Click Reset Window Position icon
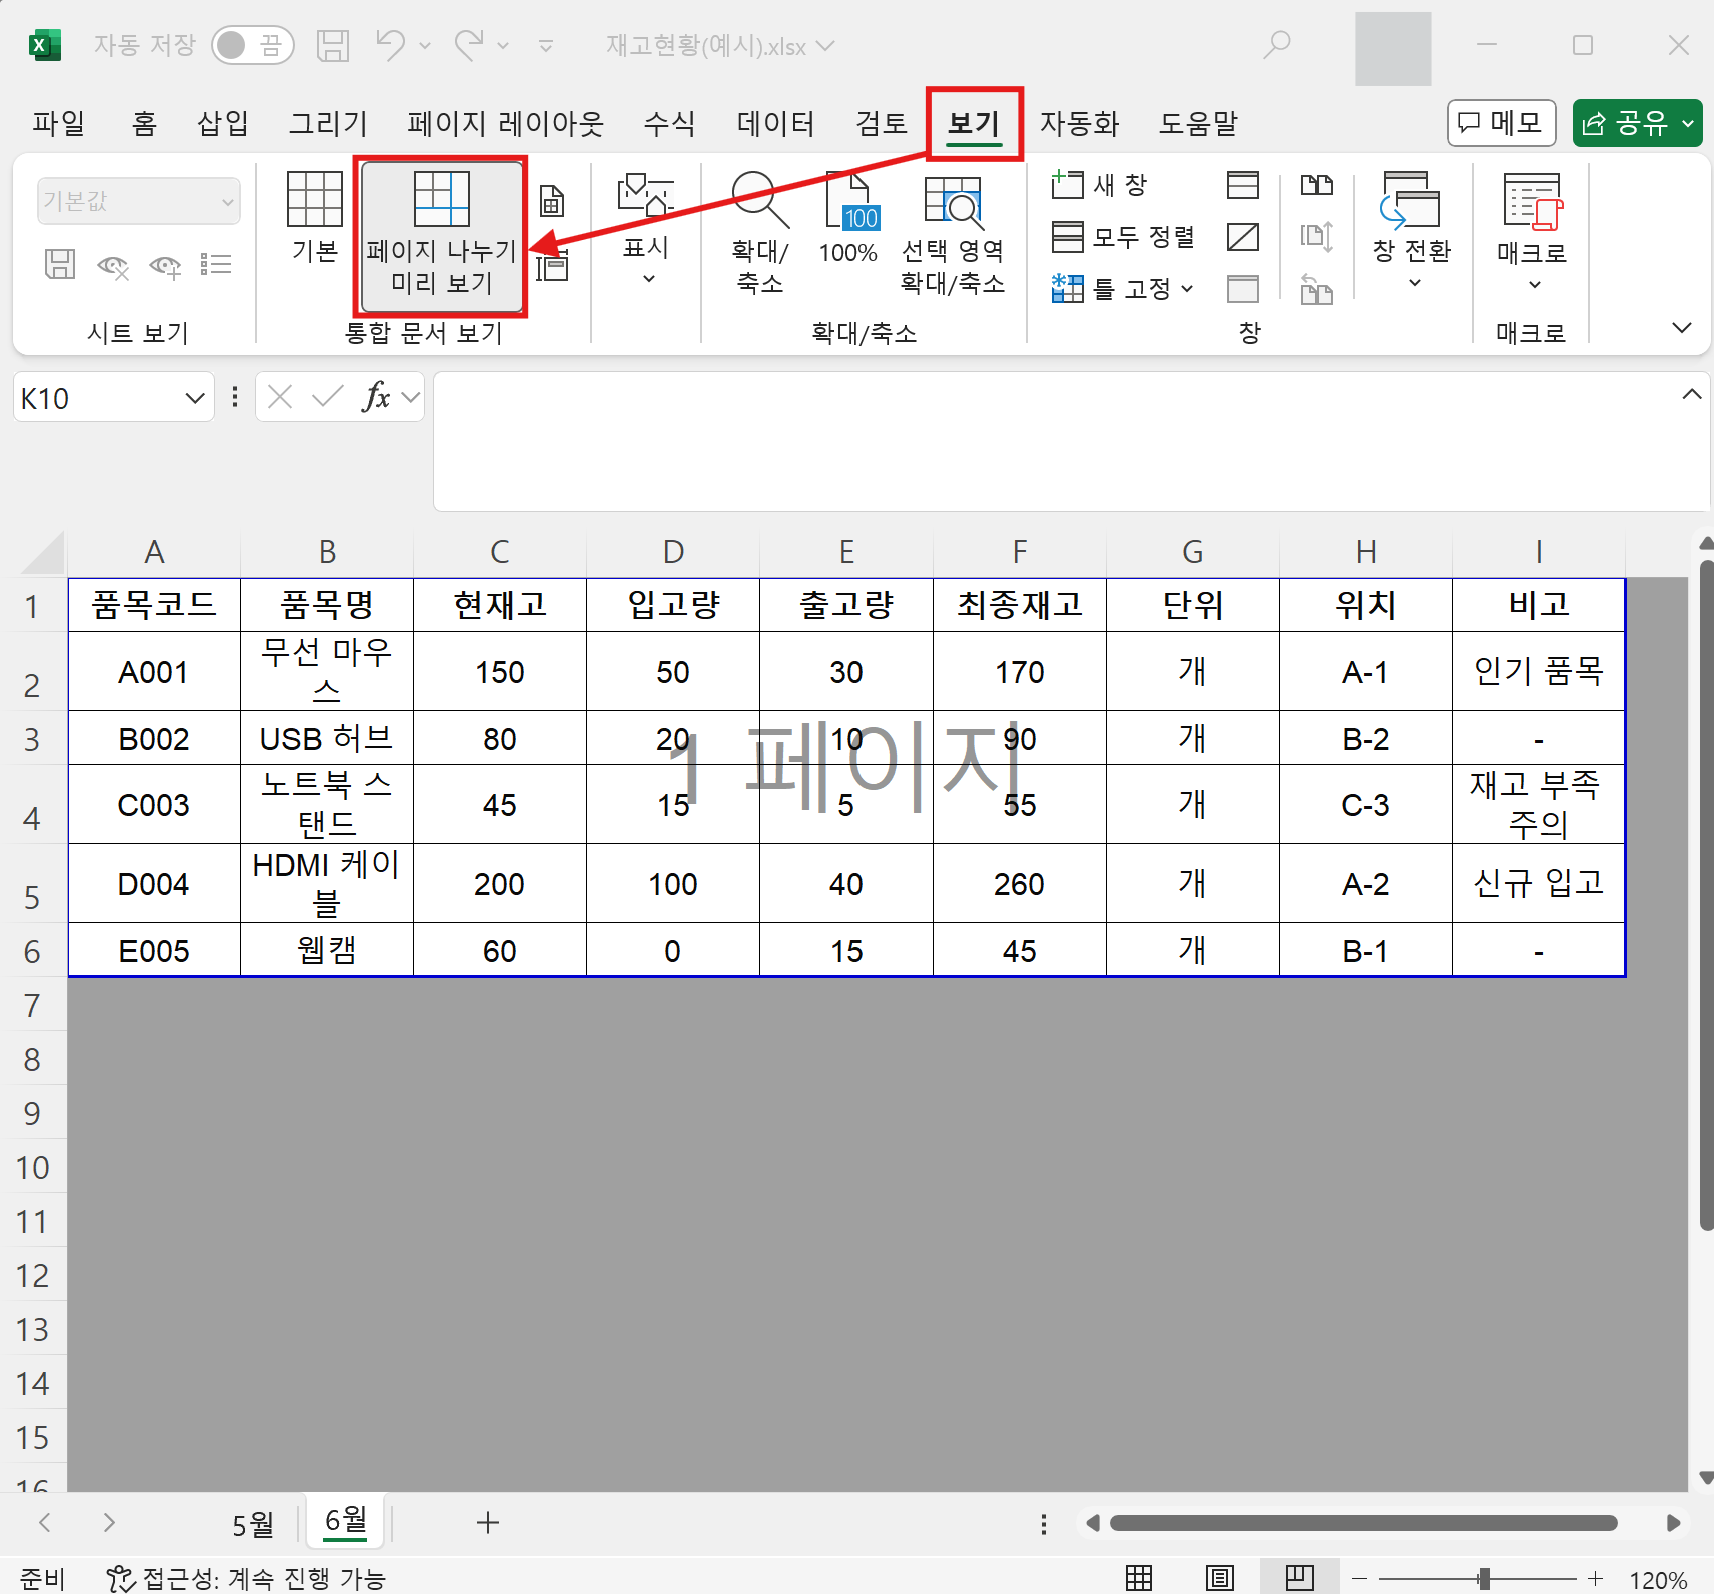Screen dimensions: 1714x1594 [x=1316, y=289]
